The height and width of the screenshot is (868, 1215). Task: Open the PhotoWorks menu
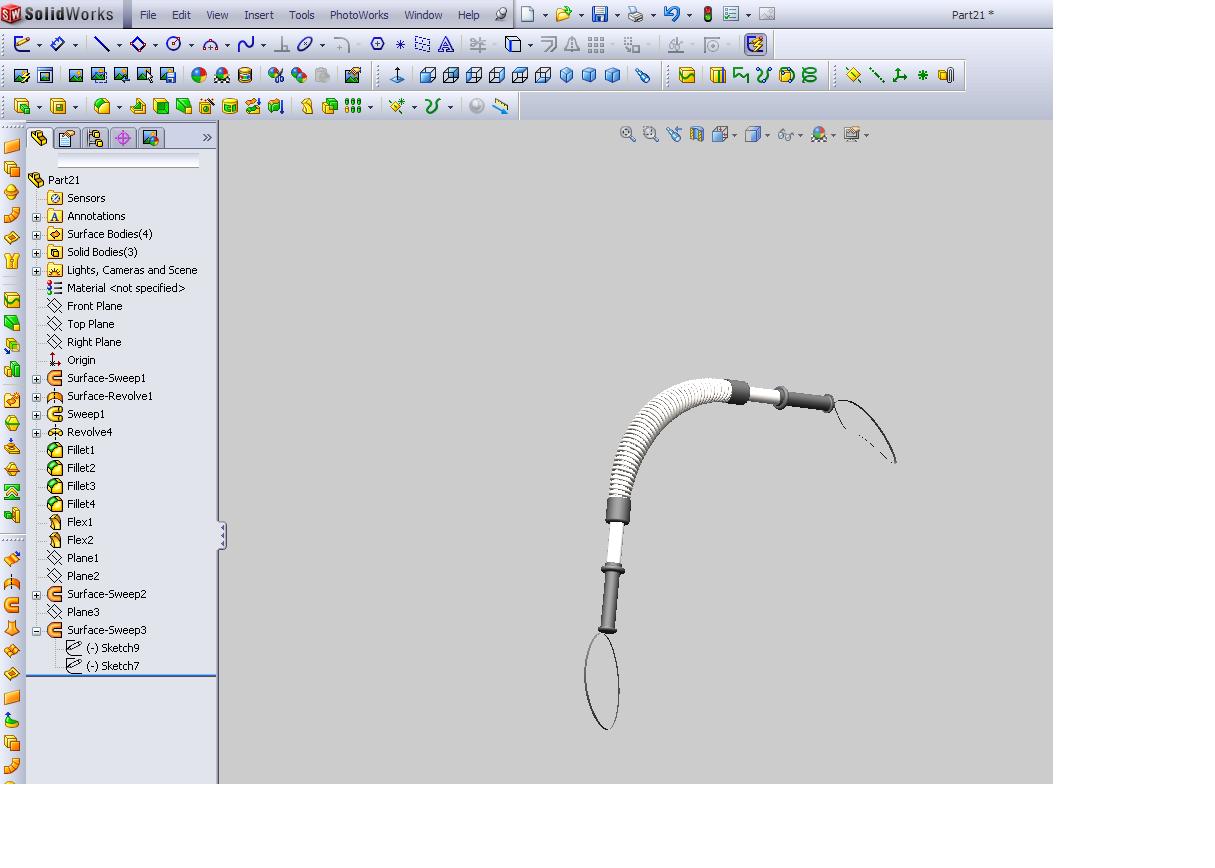coord(359,15)
